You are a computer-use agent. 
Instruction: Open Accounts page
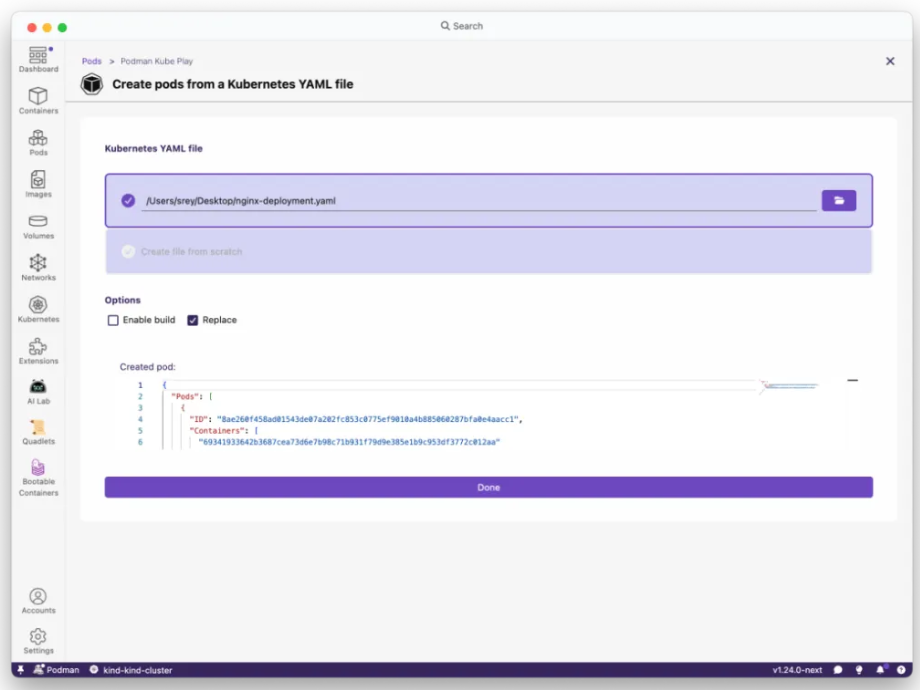click(38, 601)
